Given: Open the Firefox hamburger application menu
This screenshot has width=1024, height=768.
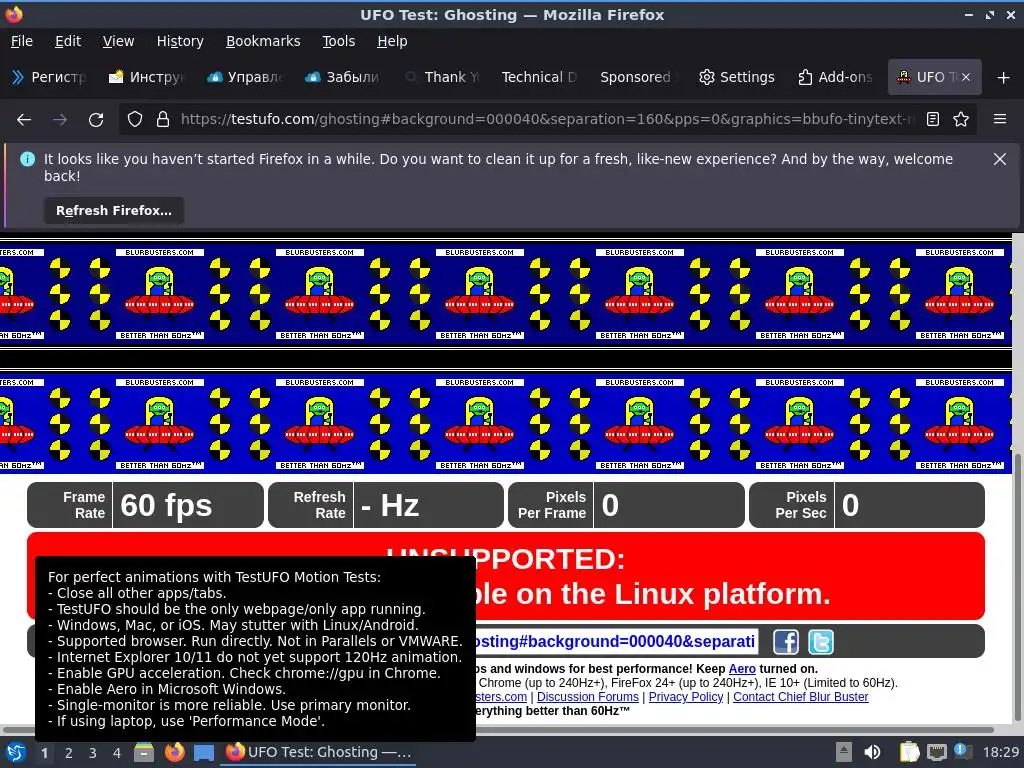Looking at the screenshot, I should tap(1000, 119).
